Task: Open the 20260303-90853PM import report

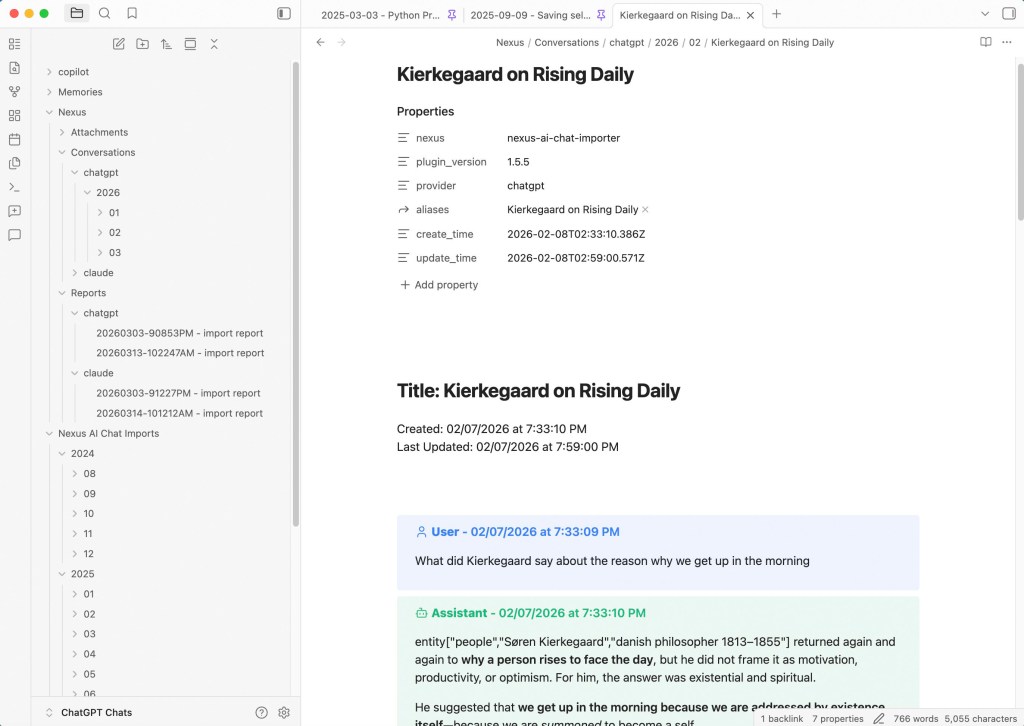Action: point(179,333)
